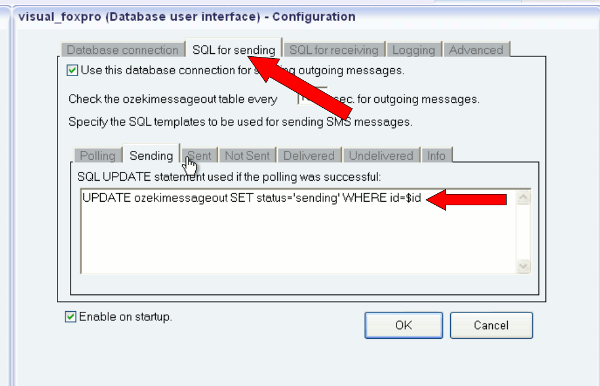Open the Not Sent sub-tab
This screenshot has width=600, height=386.
click(247, 156)
